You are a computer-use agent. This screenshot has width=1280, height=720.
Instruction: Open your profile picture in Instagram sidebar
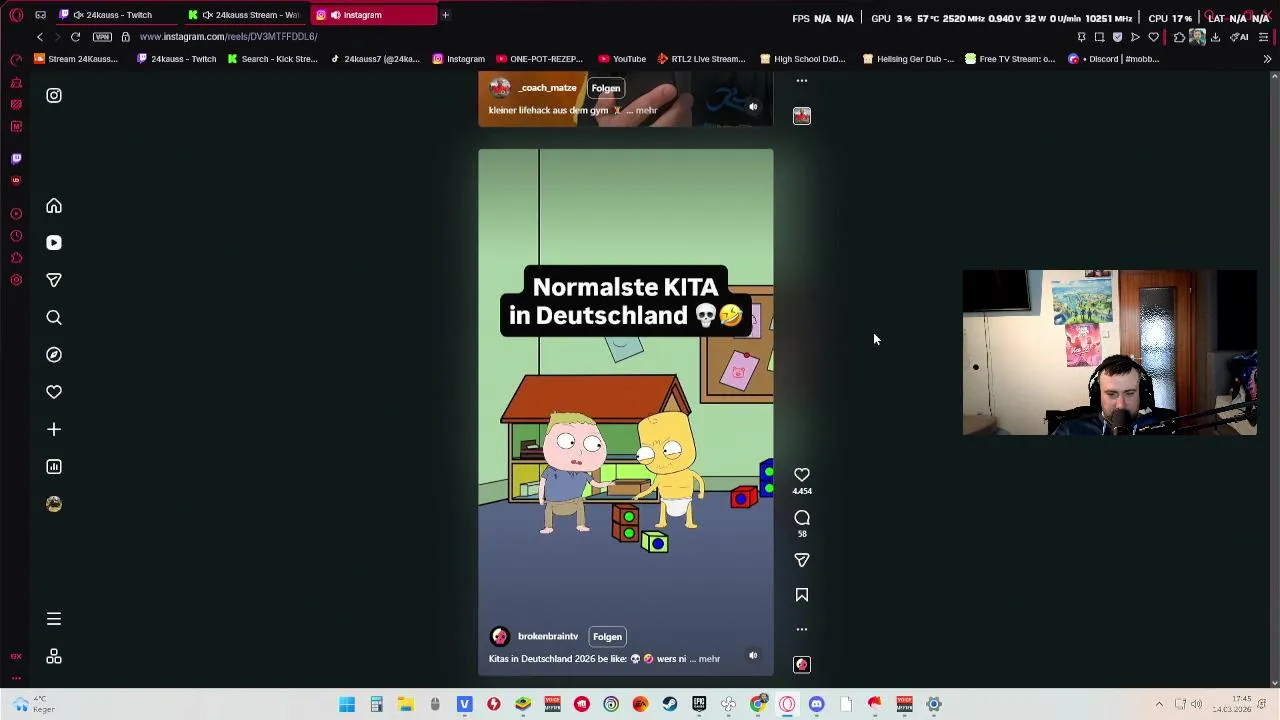click(54, 504)
